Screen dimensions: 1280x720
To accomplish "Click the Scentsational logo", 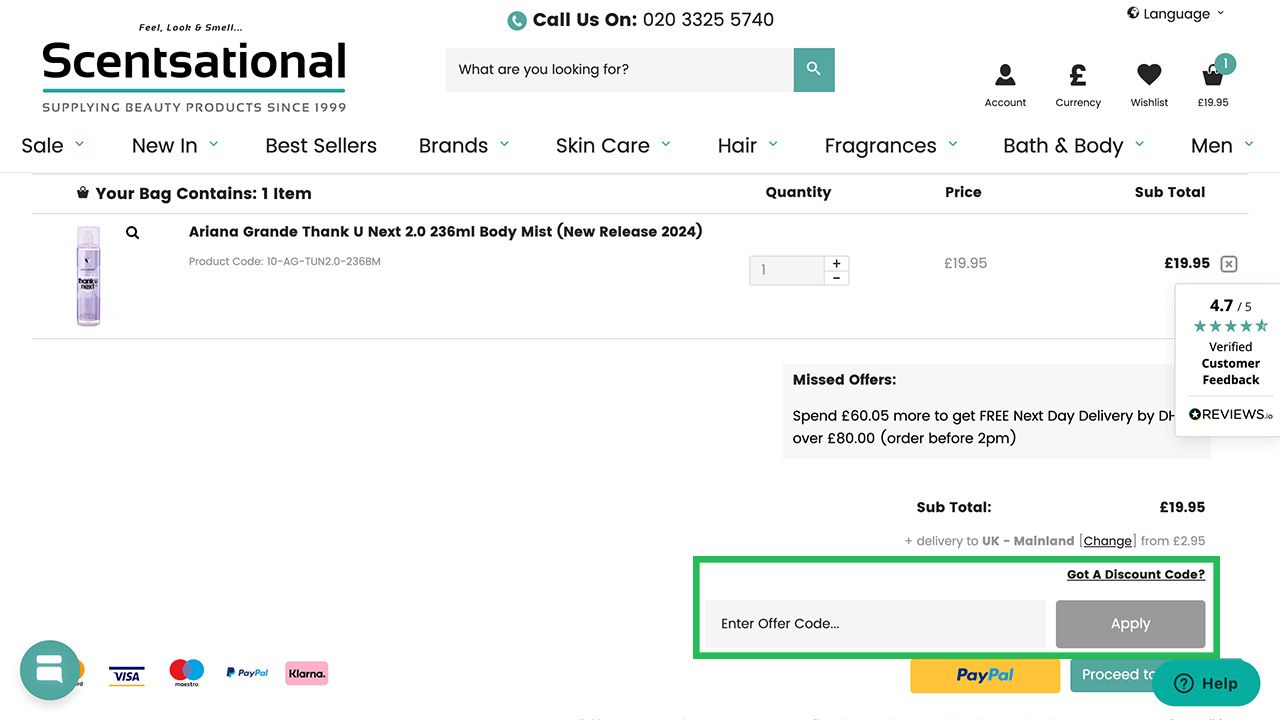I will pyautogui.click(x=194, y=68).
